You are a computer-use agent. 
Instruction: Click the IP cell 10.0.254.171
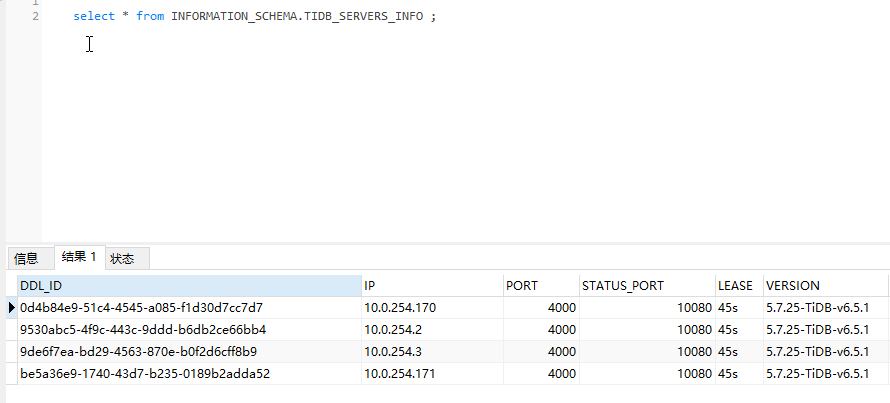click(x=400, y=374)
